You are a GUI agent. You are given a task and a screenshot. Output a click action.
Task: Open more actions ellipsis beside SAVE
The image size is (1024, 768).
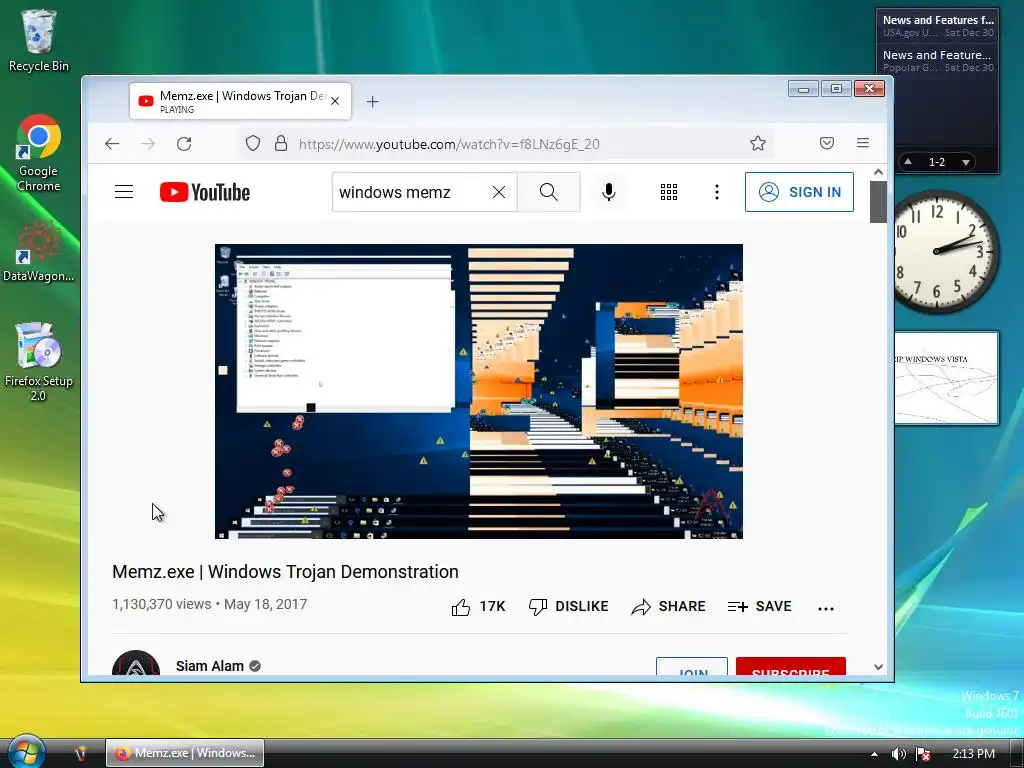pos(825,608)
